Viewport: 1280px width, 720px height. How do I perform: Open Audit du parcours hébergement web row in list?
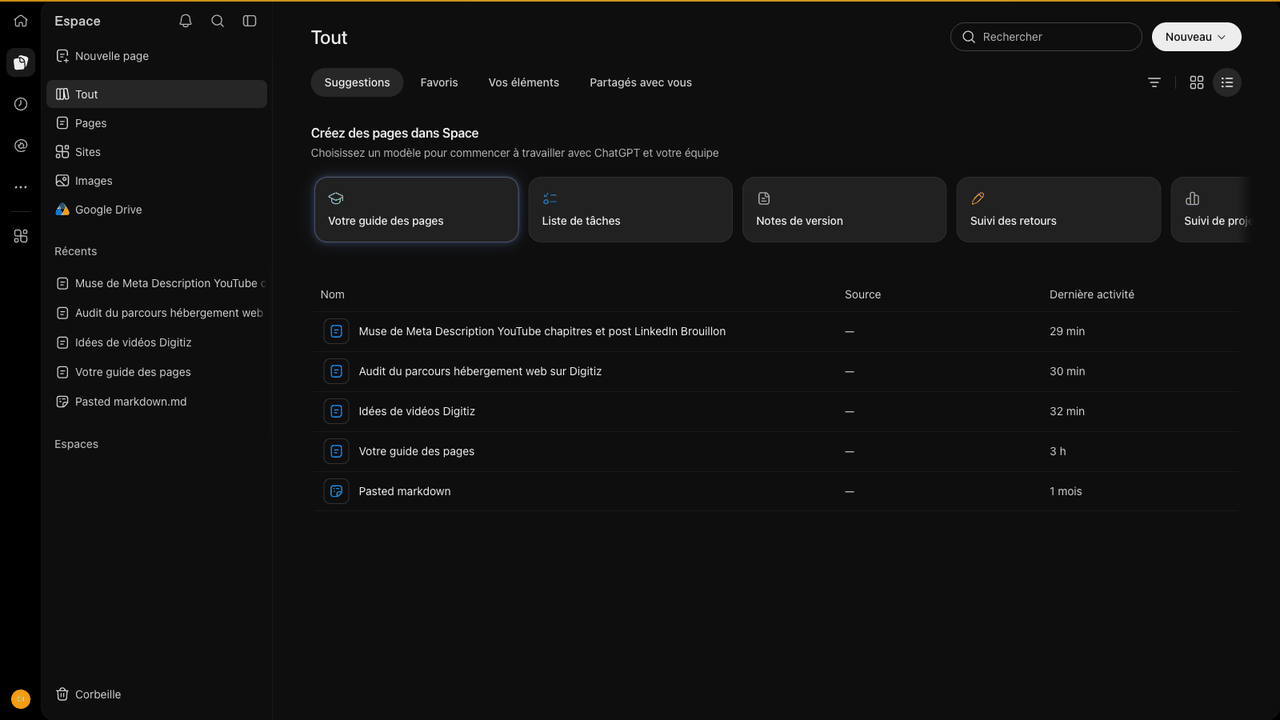[776, 371]
